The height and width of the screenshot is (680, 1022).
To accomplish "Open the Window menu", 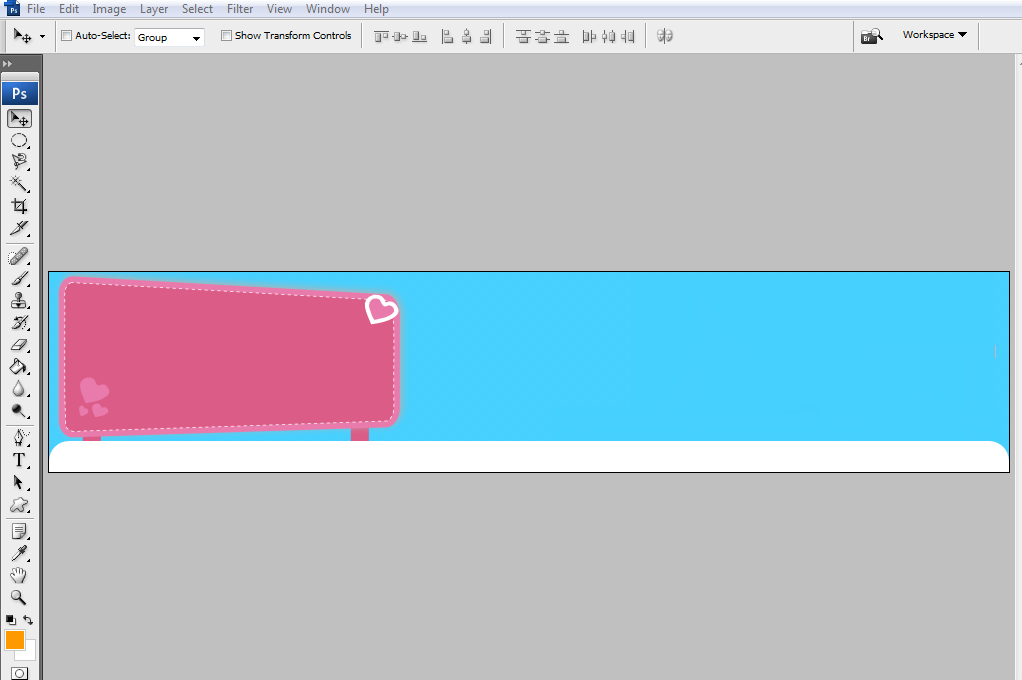I will pos(328,8).
